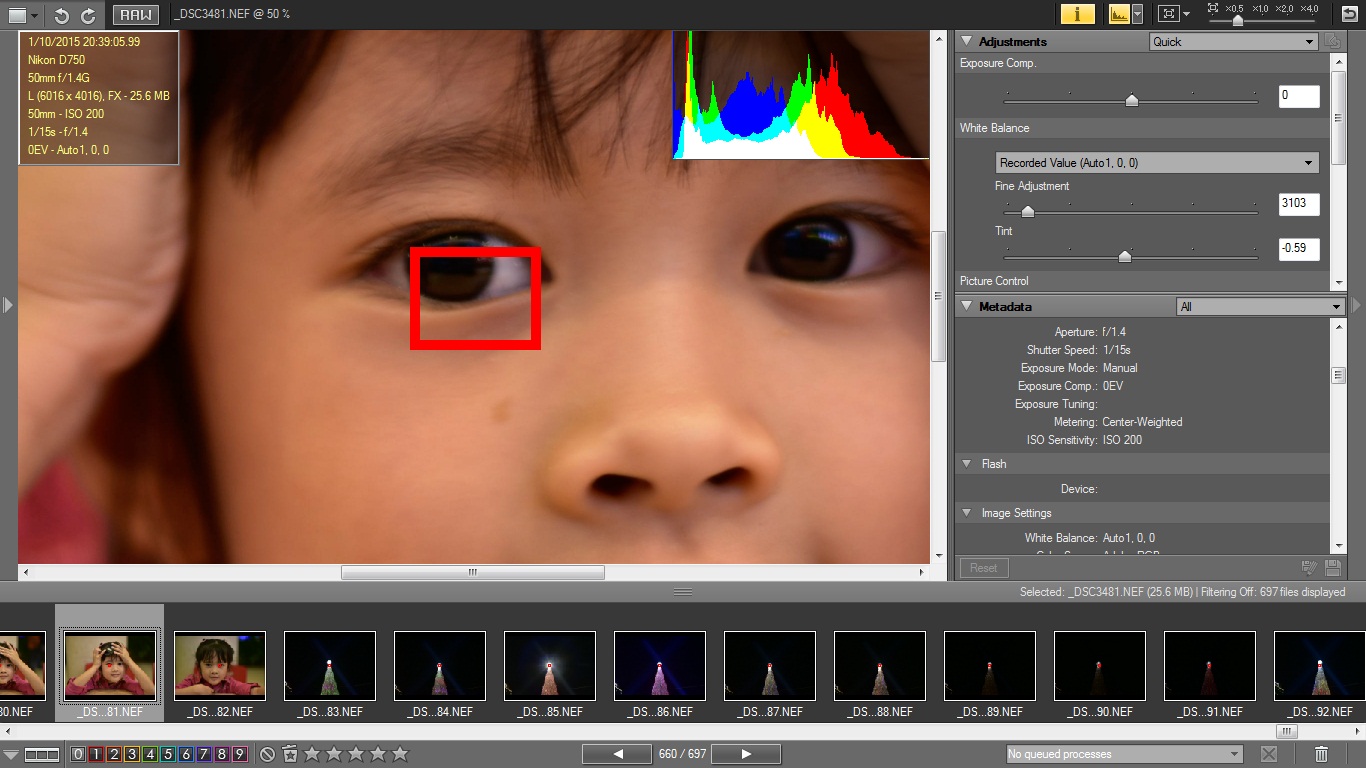The width and height of the screenshot is (1366, 768).
Task: Select the _DSC3482.NEF thumbnail
Action: coord(220,666)
